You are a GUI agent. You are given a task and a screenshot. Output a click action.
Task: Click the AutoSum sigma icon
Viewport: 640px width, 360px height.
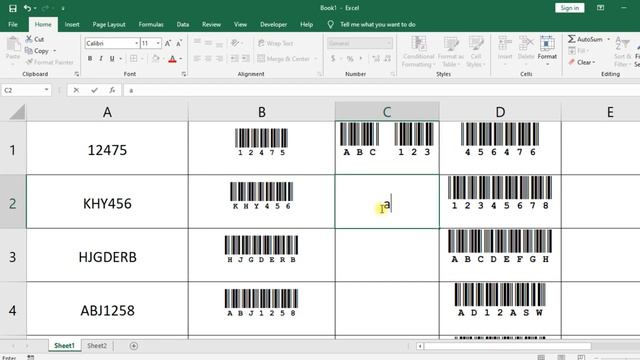pyautogui.click(x=571, y=39)
